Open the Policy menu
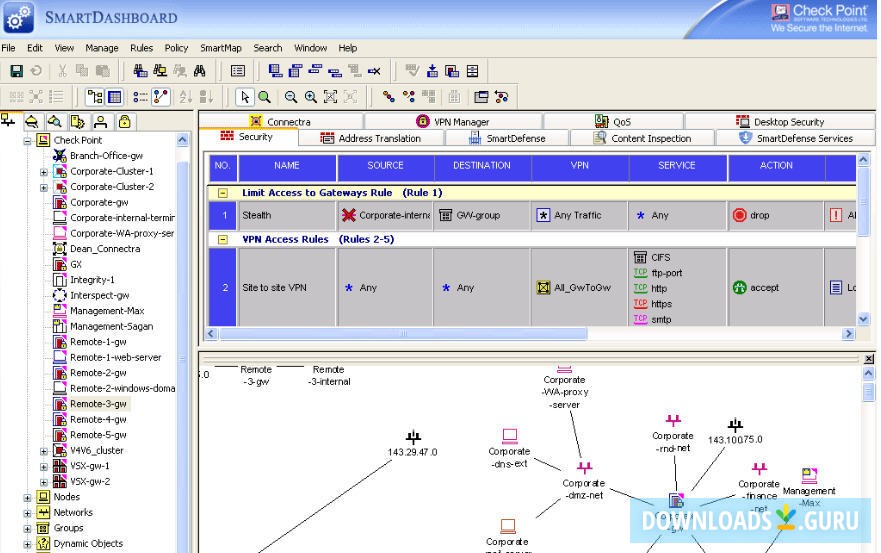Viewport: 881px width, 553px height. pos(176,48)
